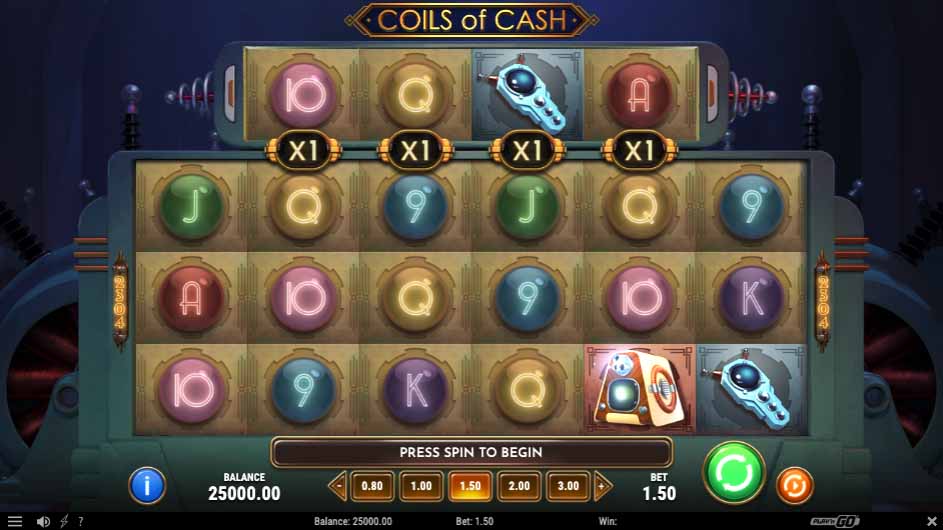Toggle fast play lightning bolt icon
This screenshot has height=530, width=943.
tap(64, 522)
